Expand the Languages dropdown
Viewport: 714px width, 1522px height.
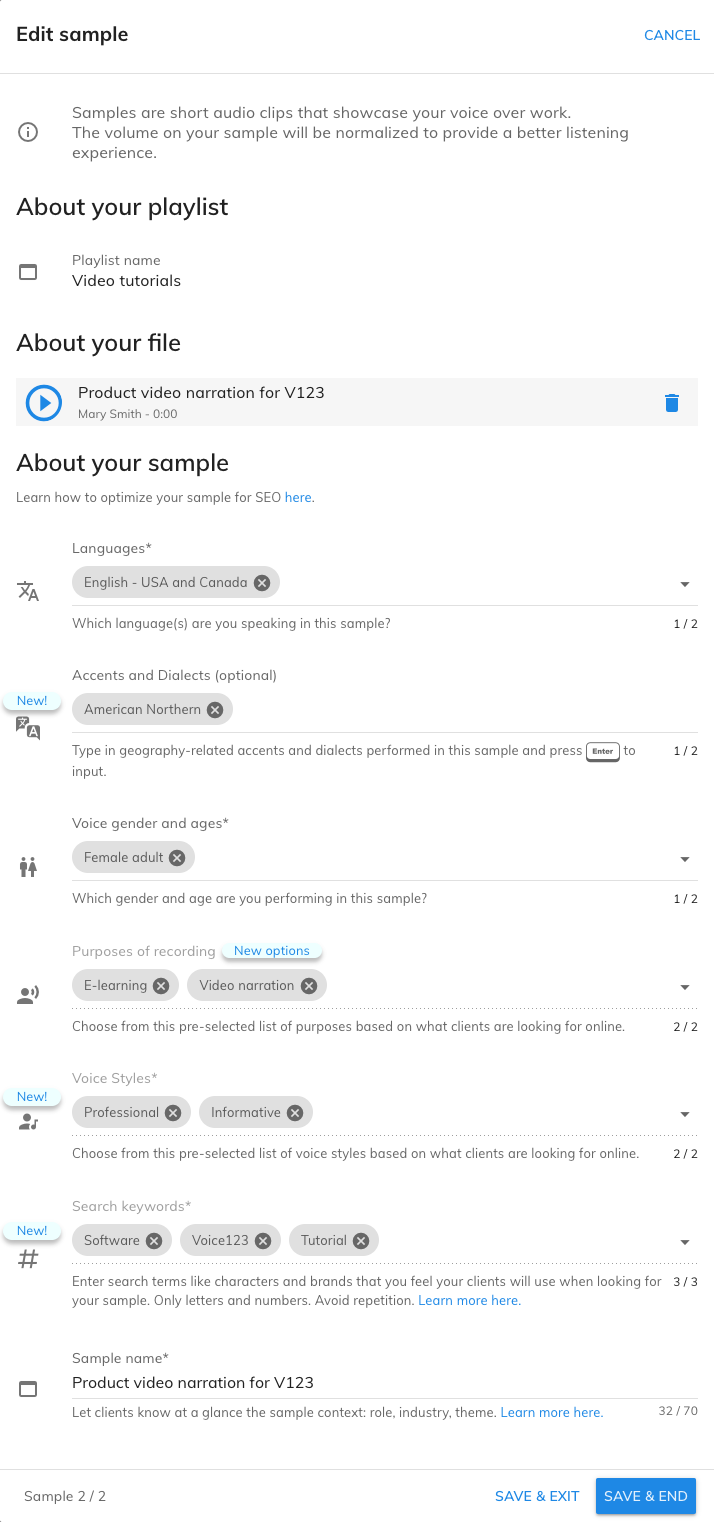coord(685,584)
